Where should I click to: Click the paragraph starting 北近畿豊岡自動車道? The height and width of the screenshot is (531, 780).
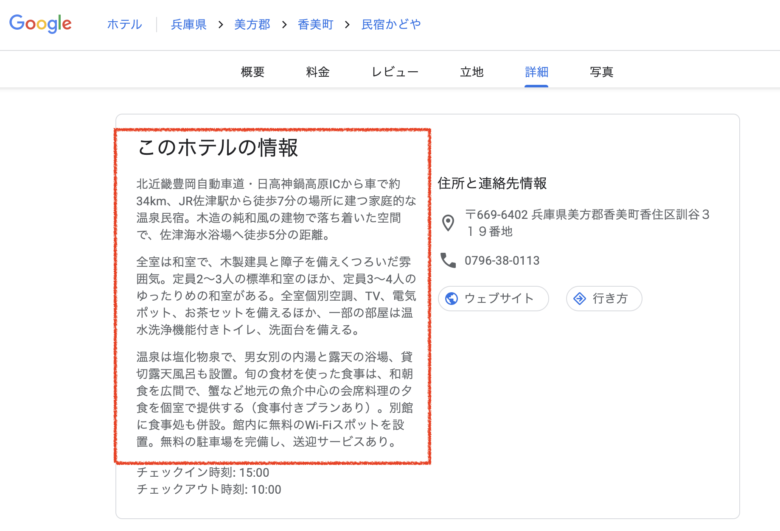276,210
